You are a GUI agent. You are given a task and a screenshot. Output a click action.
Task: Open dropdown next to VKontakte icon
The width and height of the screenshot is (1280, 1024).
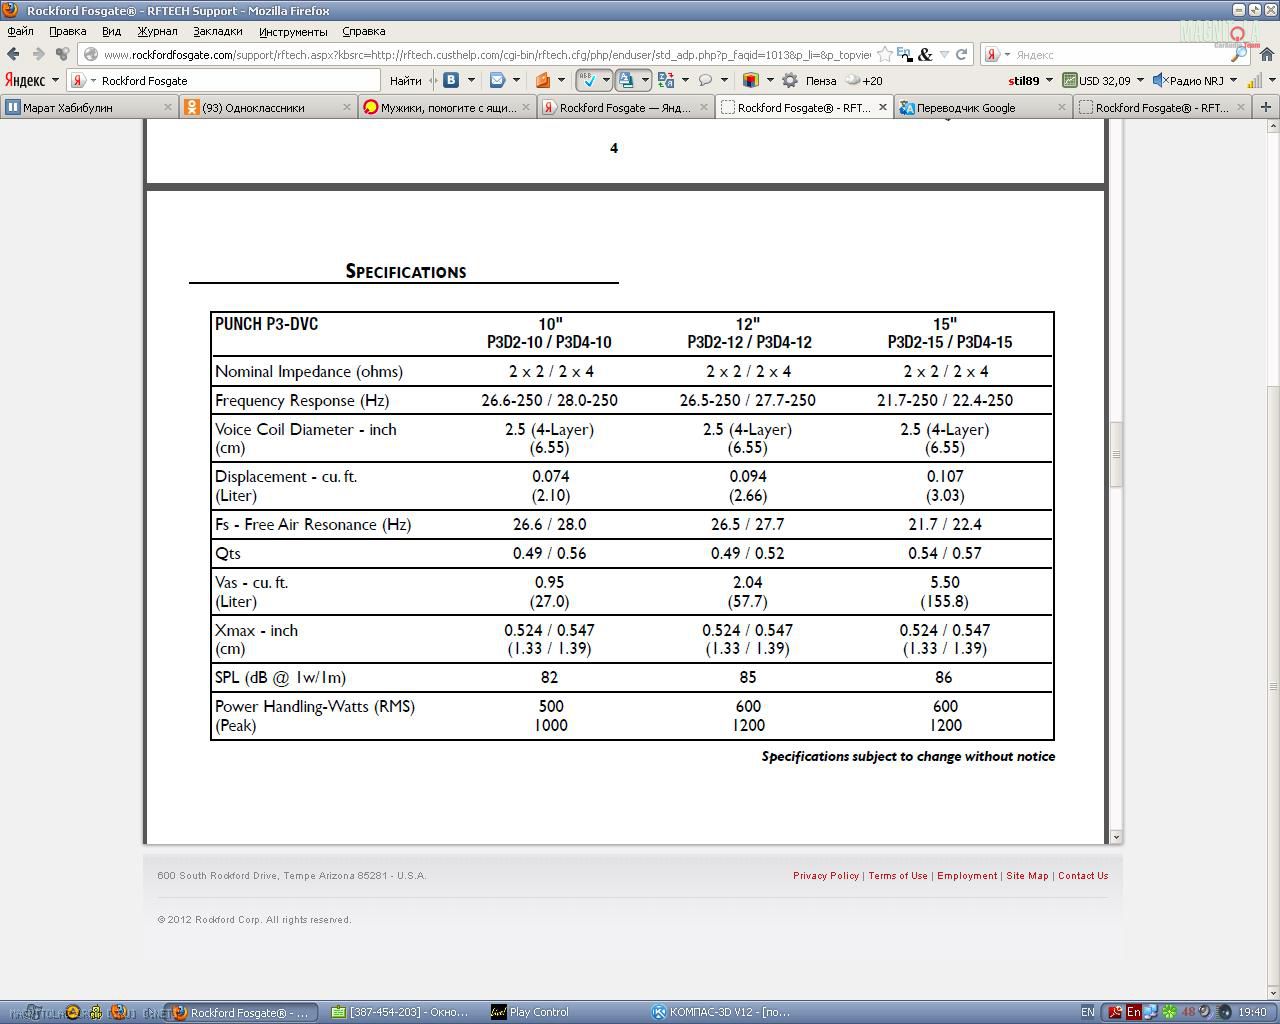471,80
